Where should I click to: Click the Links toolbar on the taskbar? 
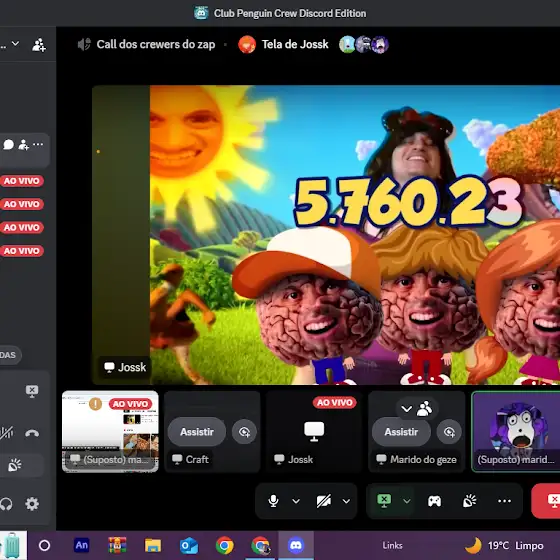(392, 545)
